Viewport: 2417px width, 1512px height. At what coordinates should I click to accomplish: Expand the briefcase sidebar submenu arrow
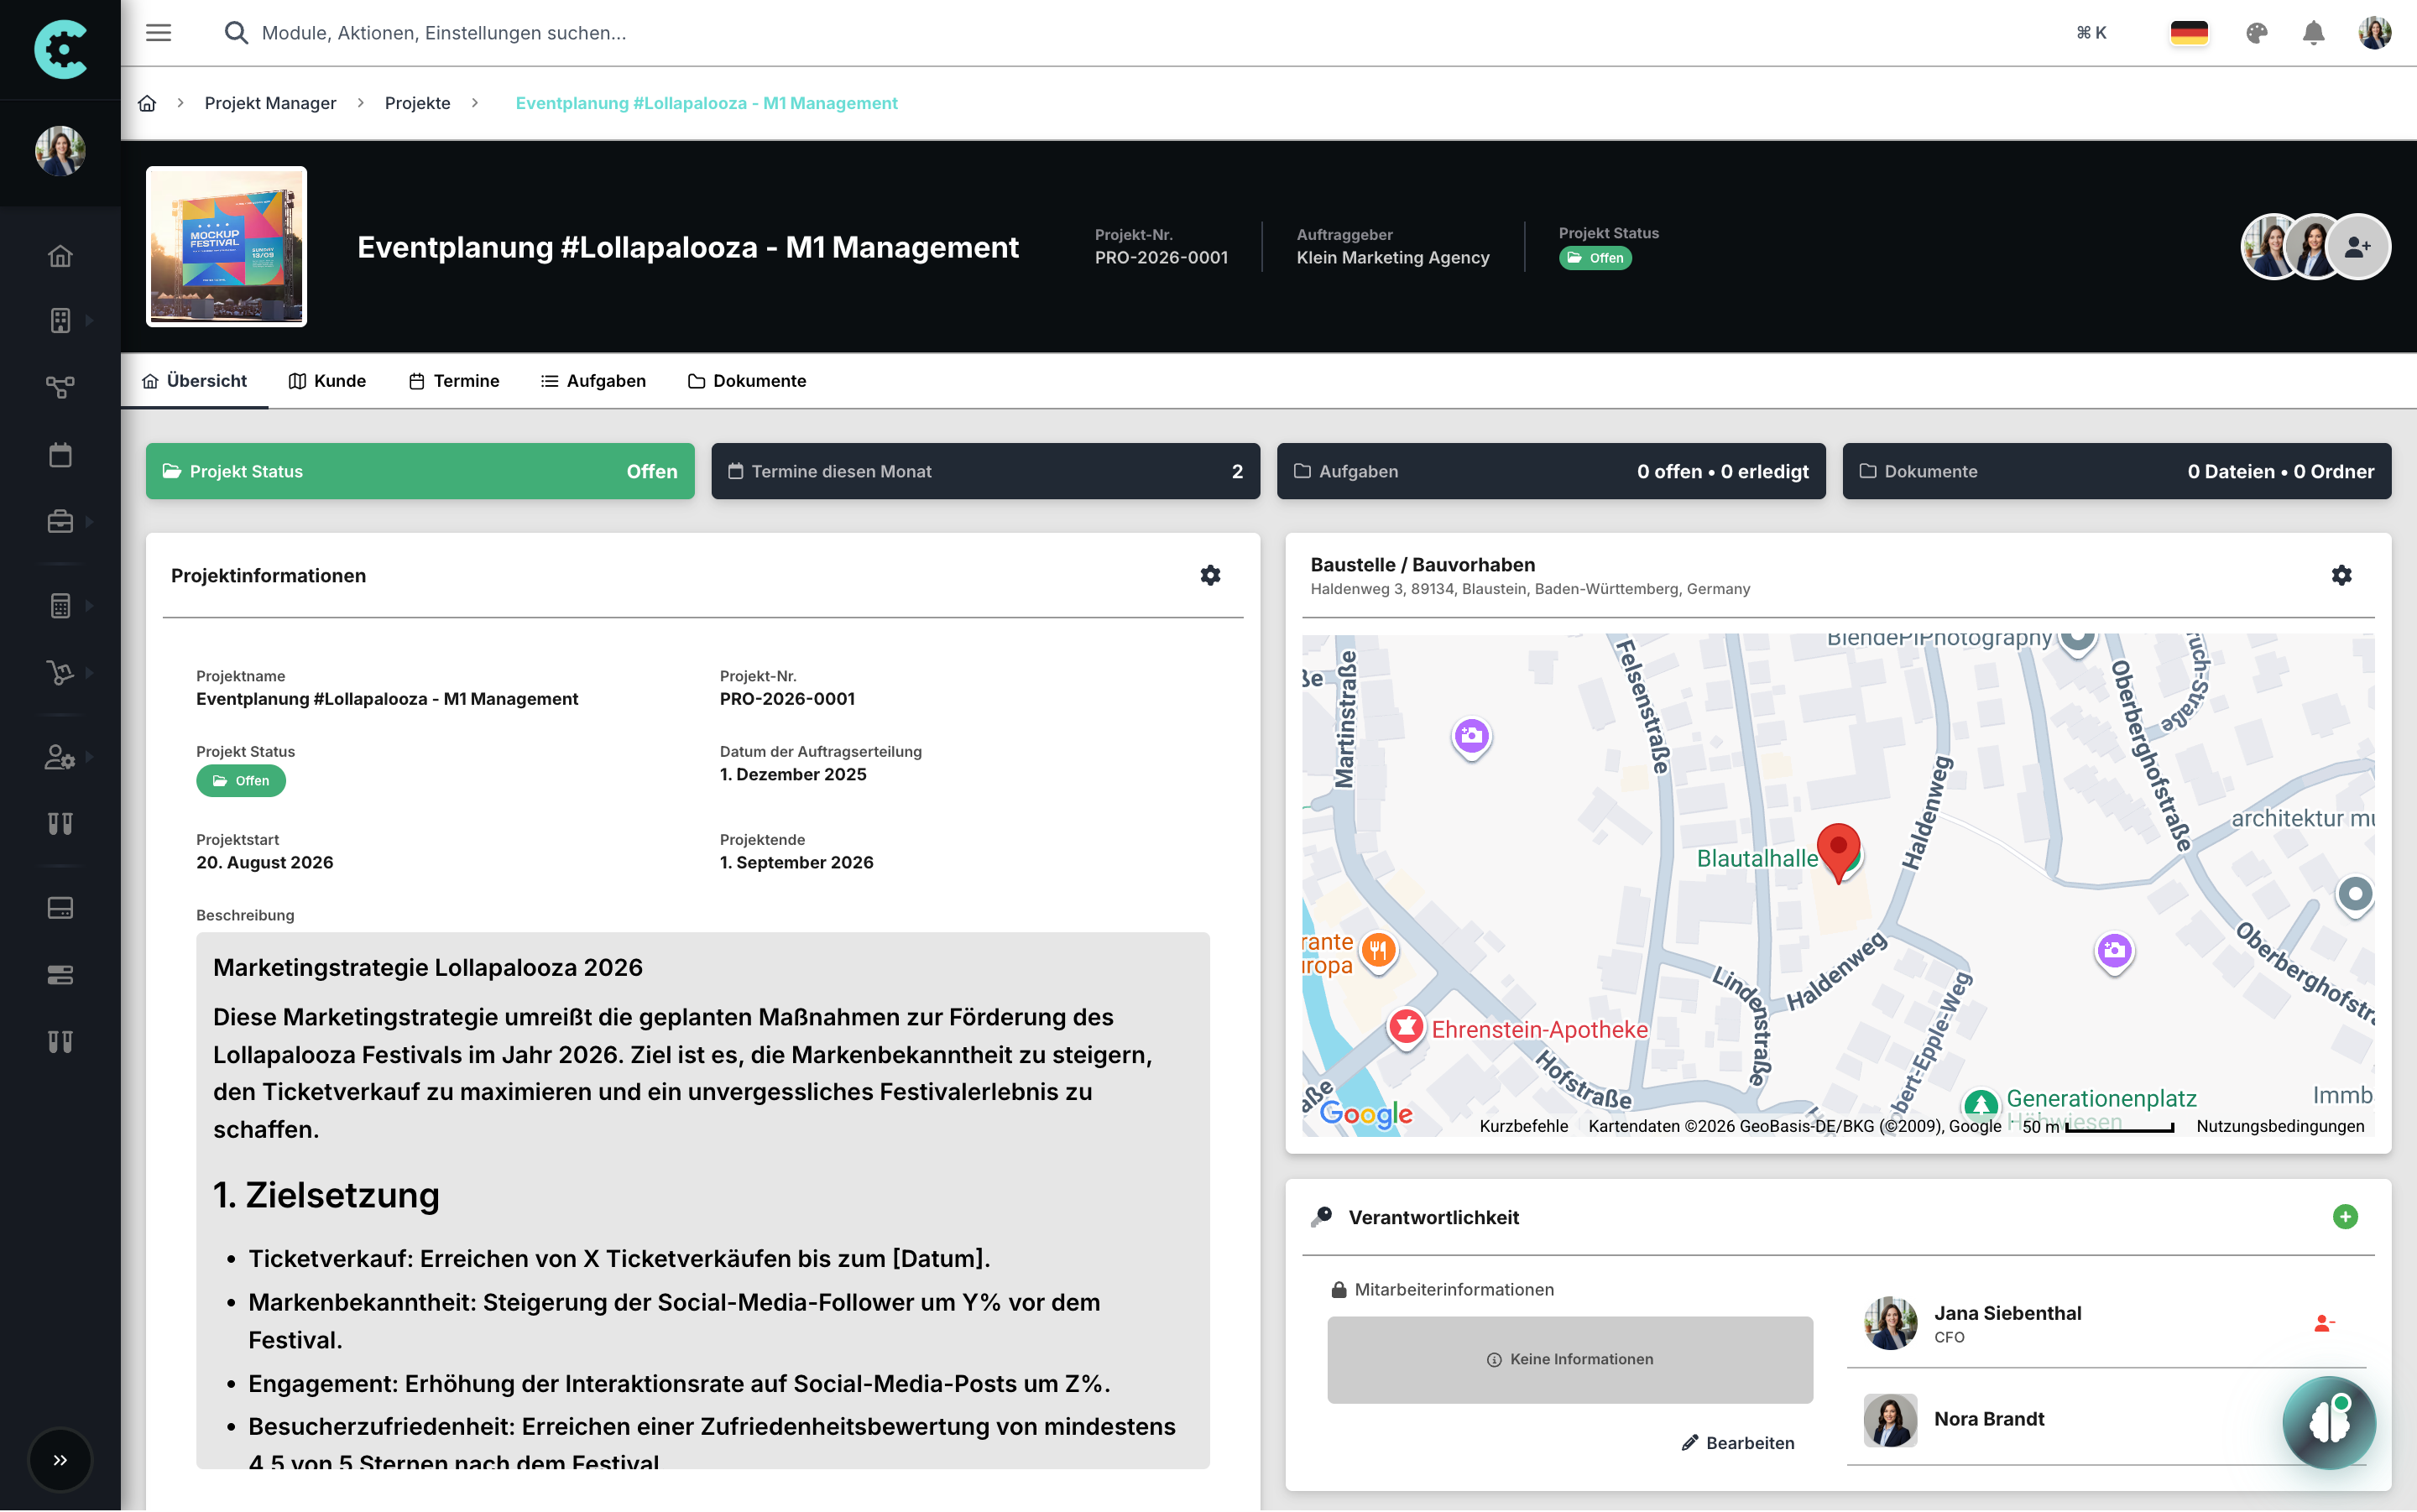[x=89, y=521]
